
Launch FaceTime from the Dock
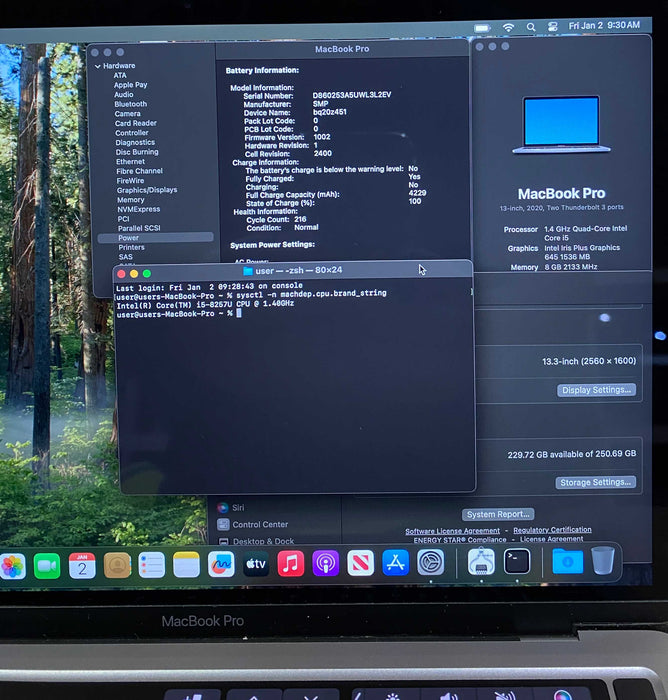[x=47, y=566]
